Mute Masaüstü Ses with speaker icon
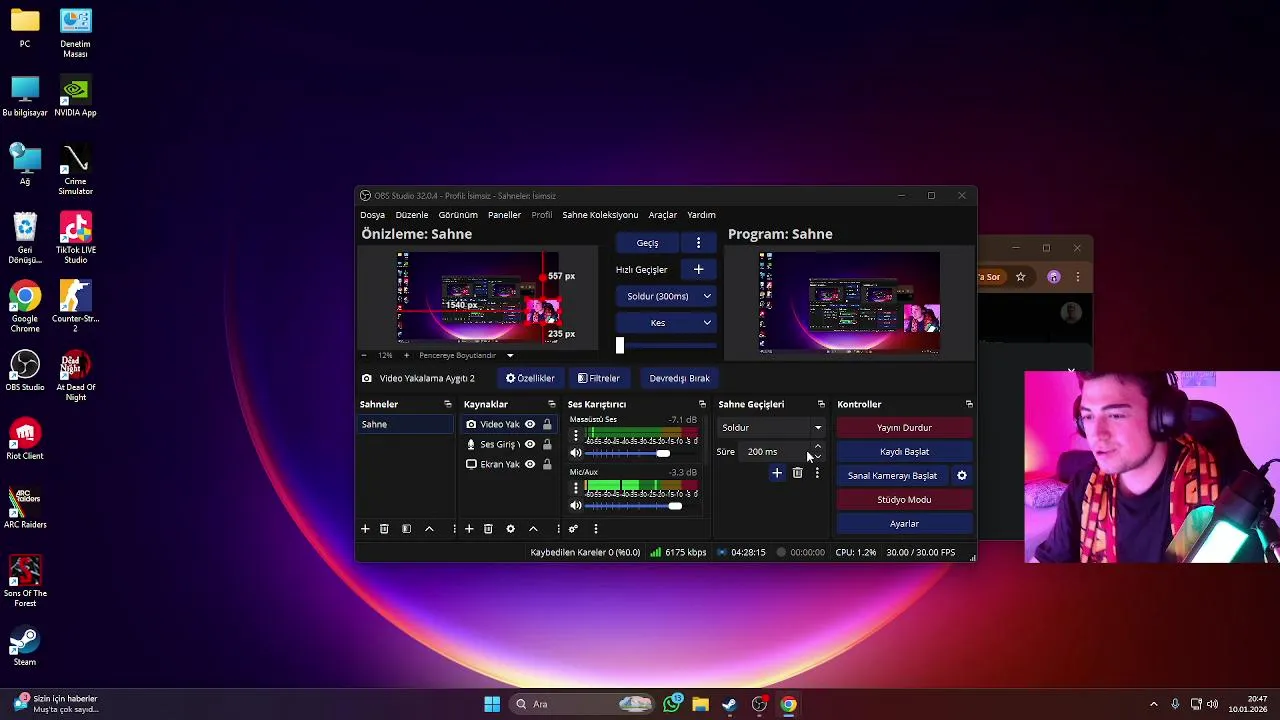The image size is (1280, 720). tap(575, 454)
